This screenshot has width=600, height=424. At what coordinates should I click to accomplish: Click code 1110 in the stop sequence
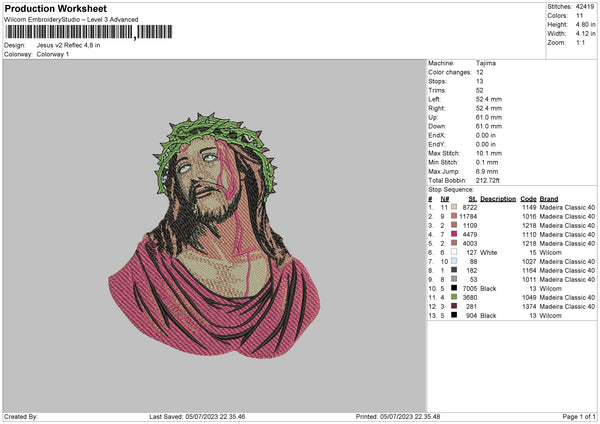(529, 235)
